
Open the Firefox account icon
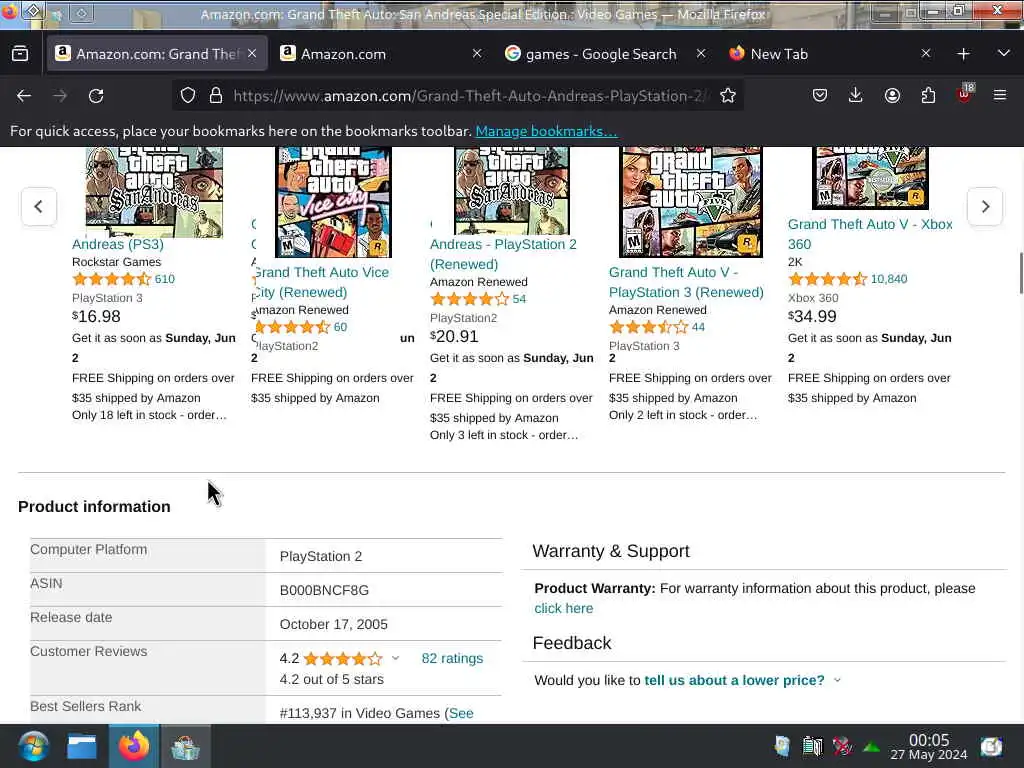tap(892, 96)
